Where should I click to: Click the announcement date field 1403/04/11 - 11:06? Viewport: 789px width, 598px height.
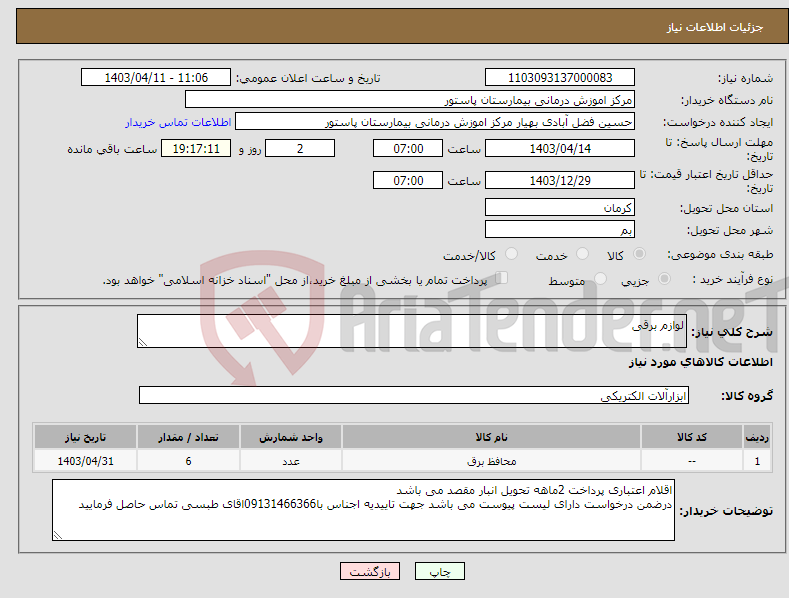155,78
